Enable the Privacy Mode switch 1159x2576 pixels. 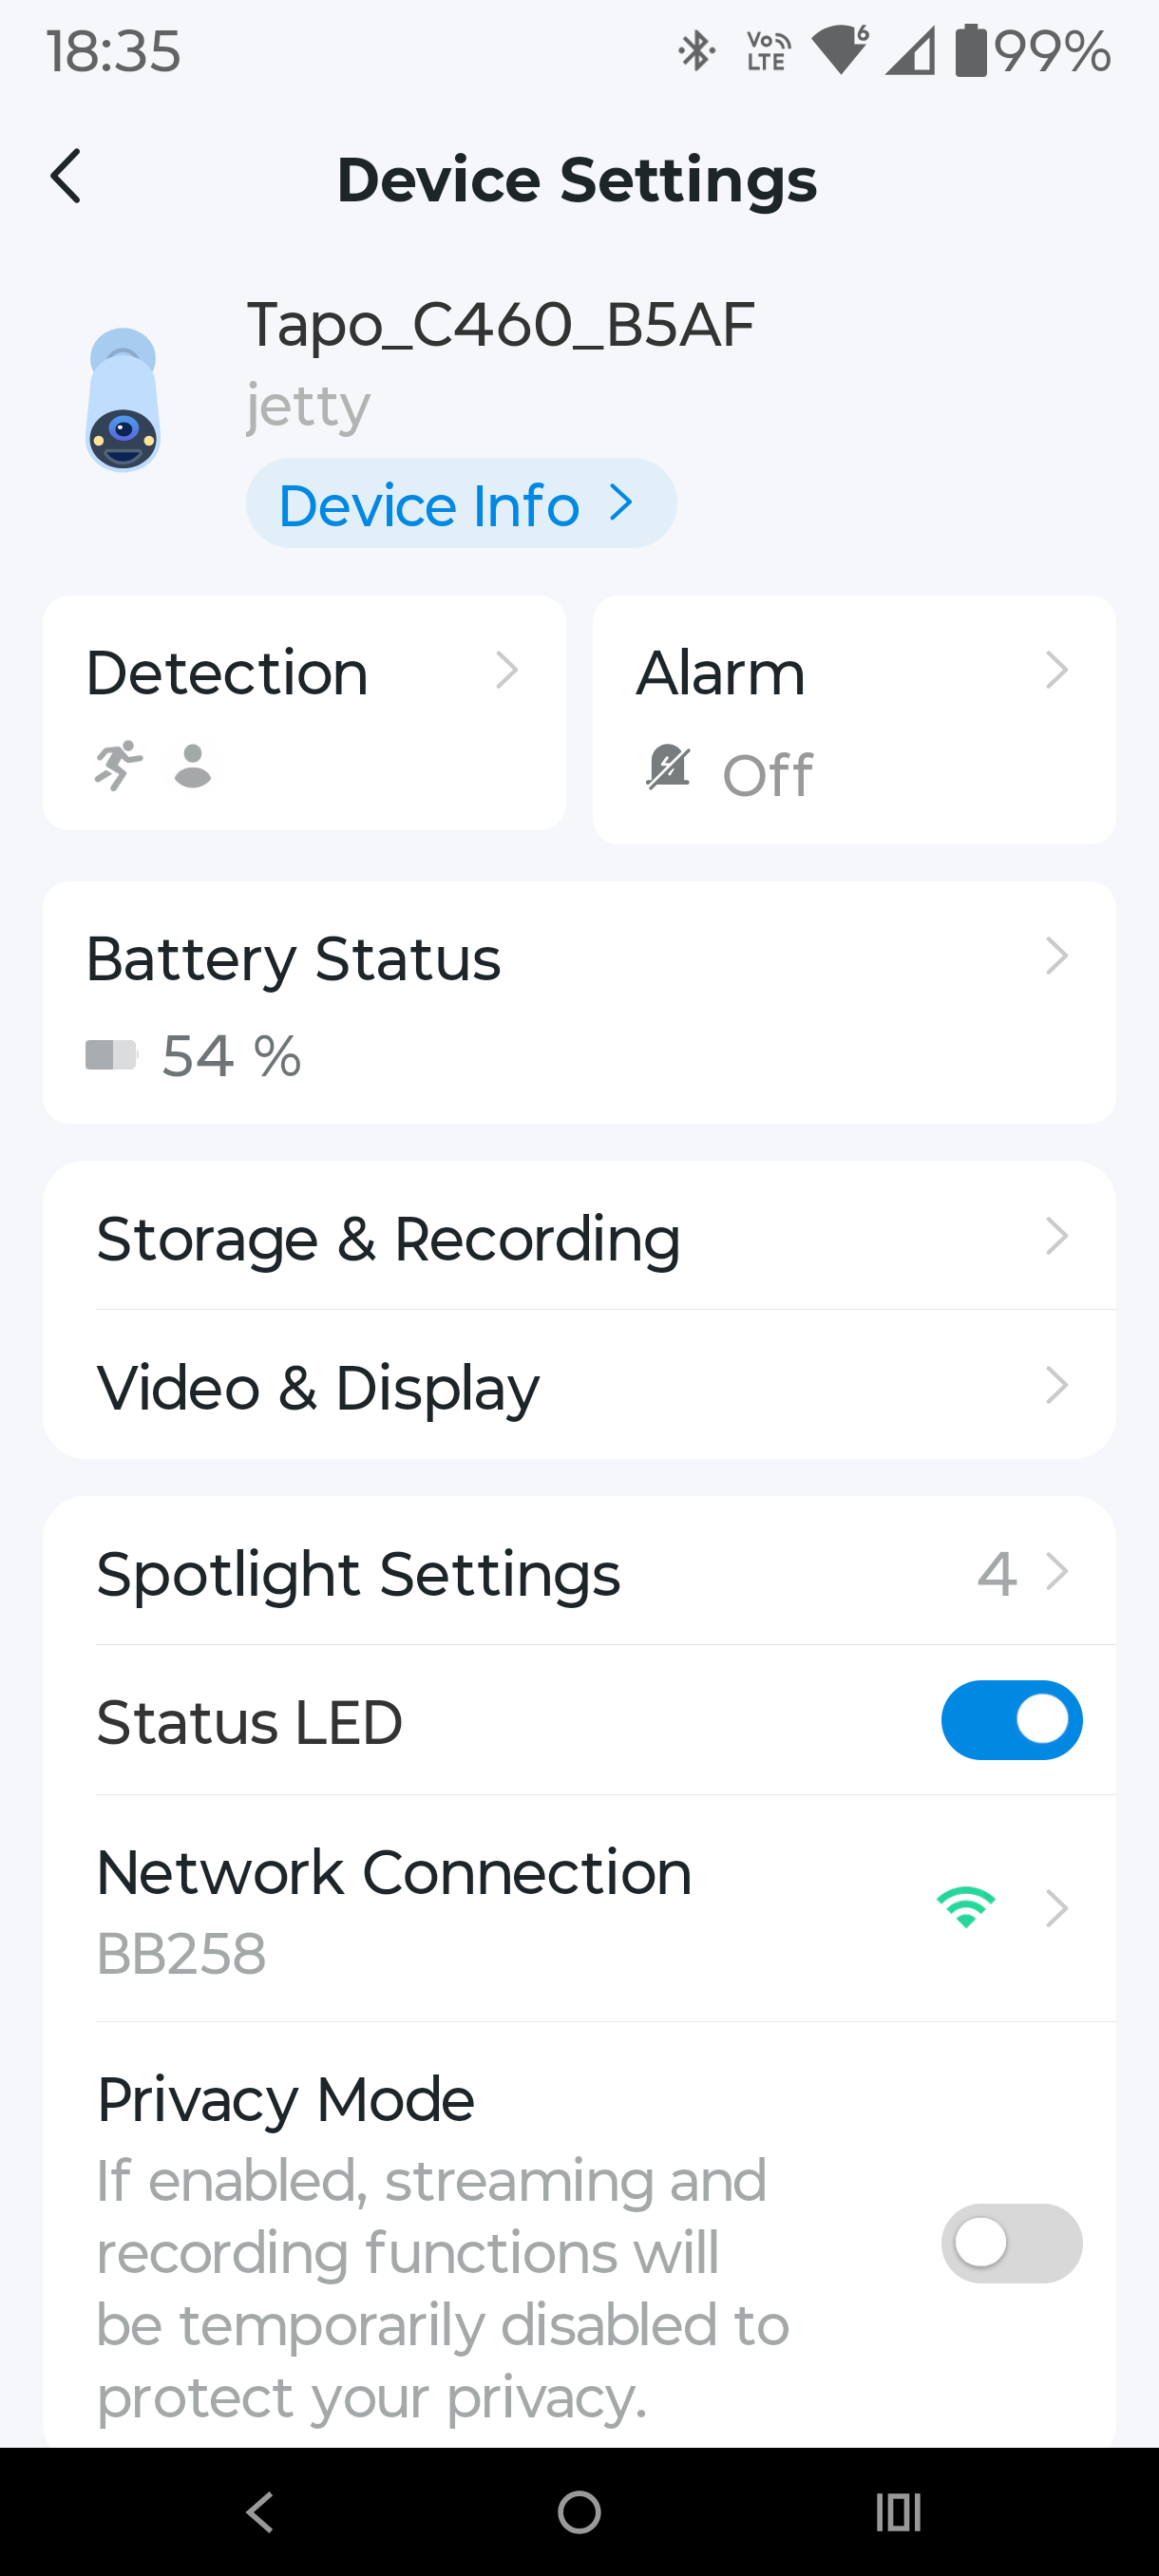(x=1011, y=2243)
